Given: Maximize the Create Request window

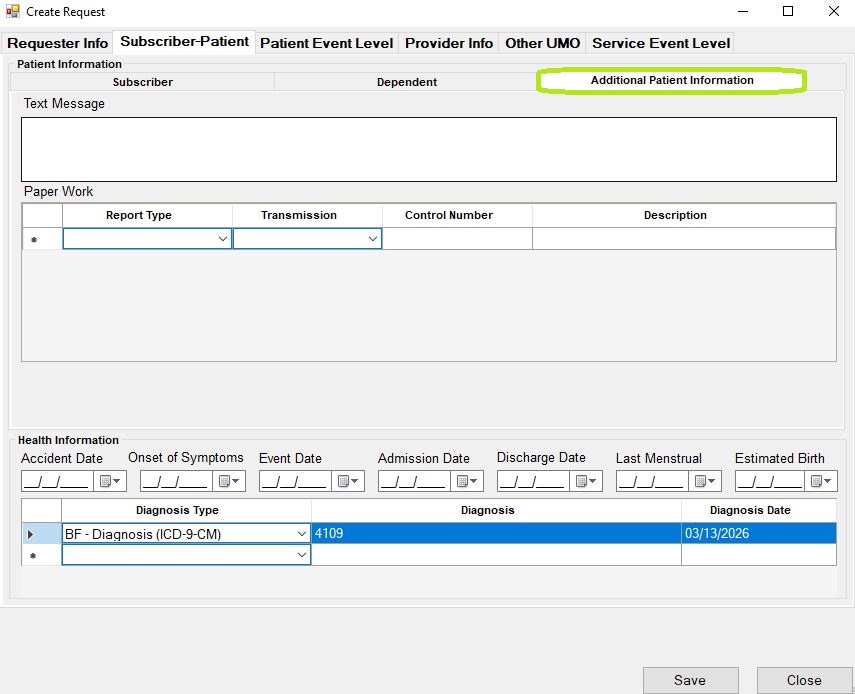Looking at the screenshot, I should tap(788, 11).
